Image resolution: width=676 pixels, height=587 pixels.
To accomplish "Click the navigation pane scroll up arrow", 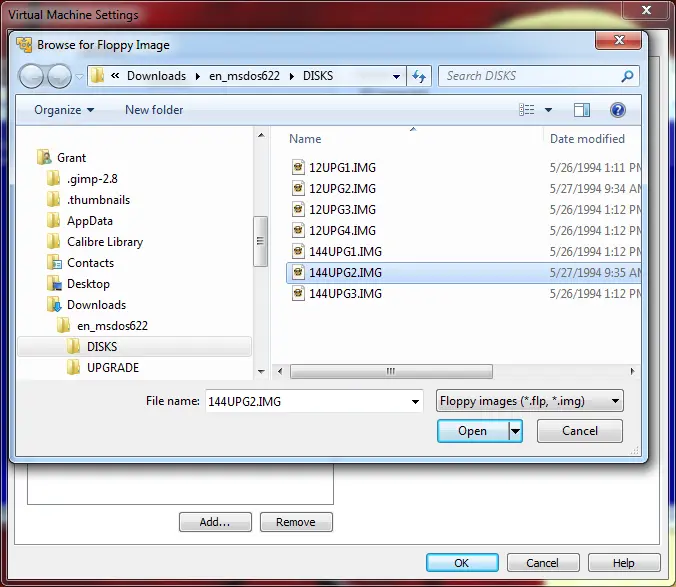I will click(261, 135).
